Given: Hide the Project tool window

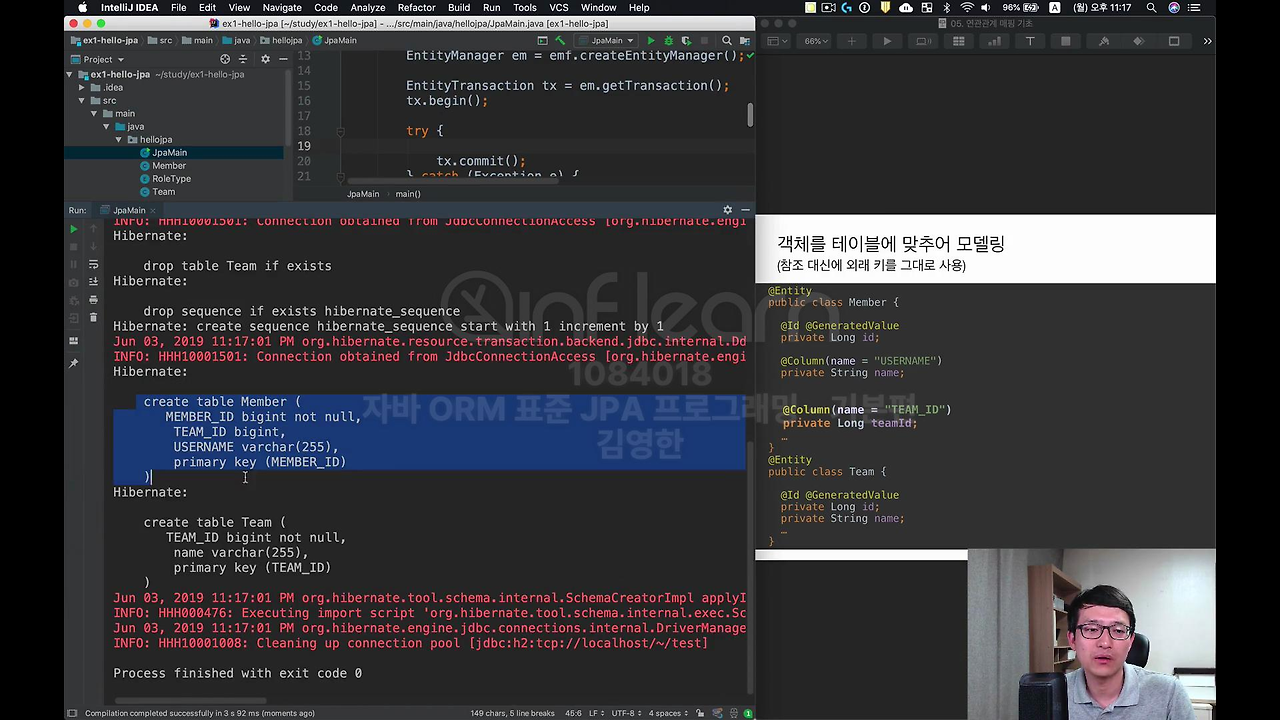Looking at the screenshot, I should [283, 59].
